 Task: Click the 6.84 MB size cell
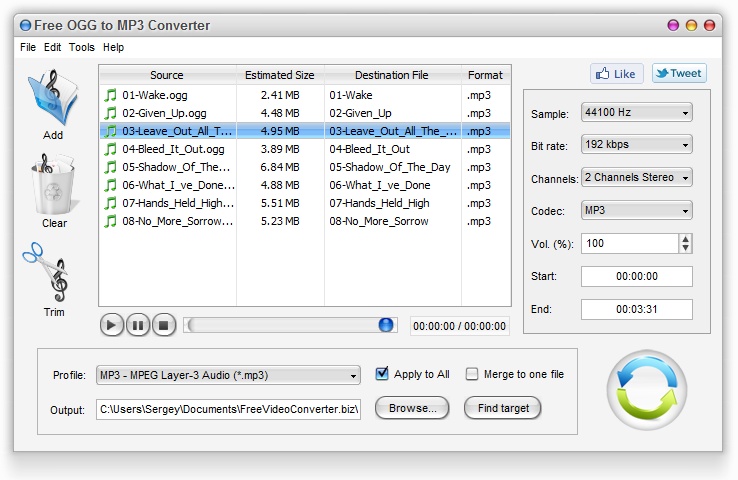click(x=280, y=167)
